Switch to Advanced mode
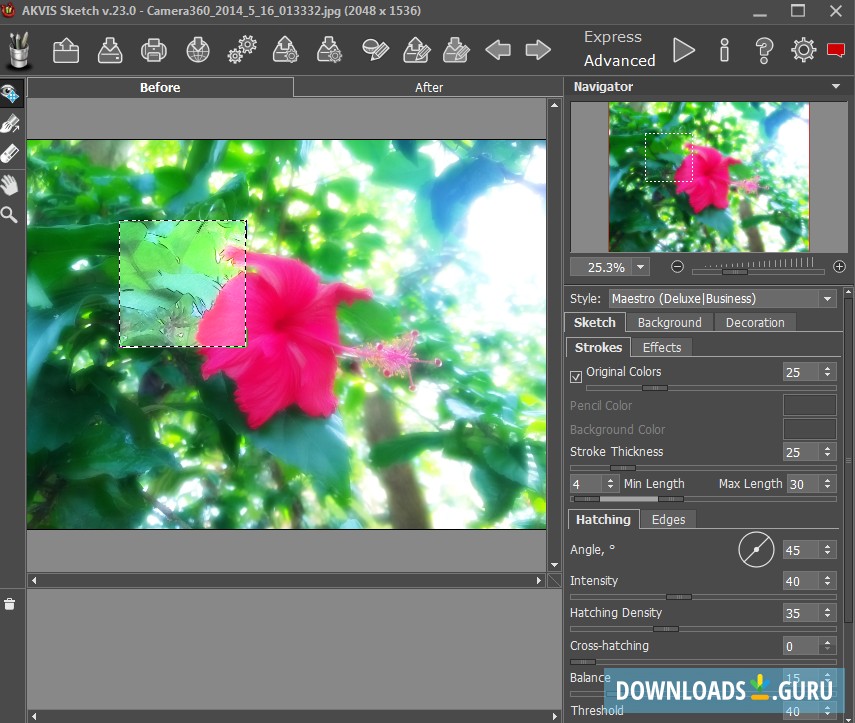This screenshot has width=855, height=723. (x=619, y=61)
